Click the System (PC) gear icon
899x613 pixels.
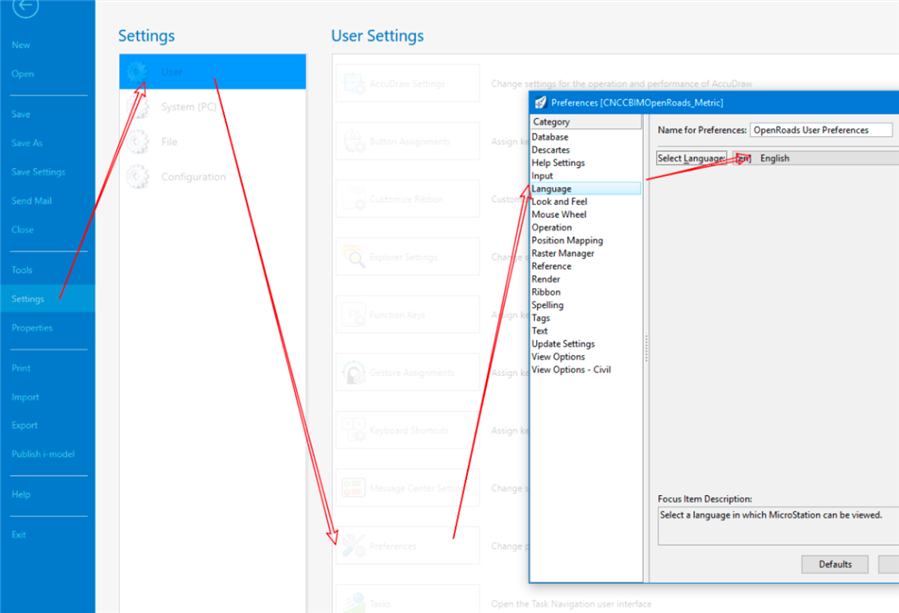[x=138, y=107]
